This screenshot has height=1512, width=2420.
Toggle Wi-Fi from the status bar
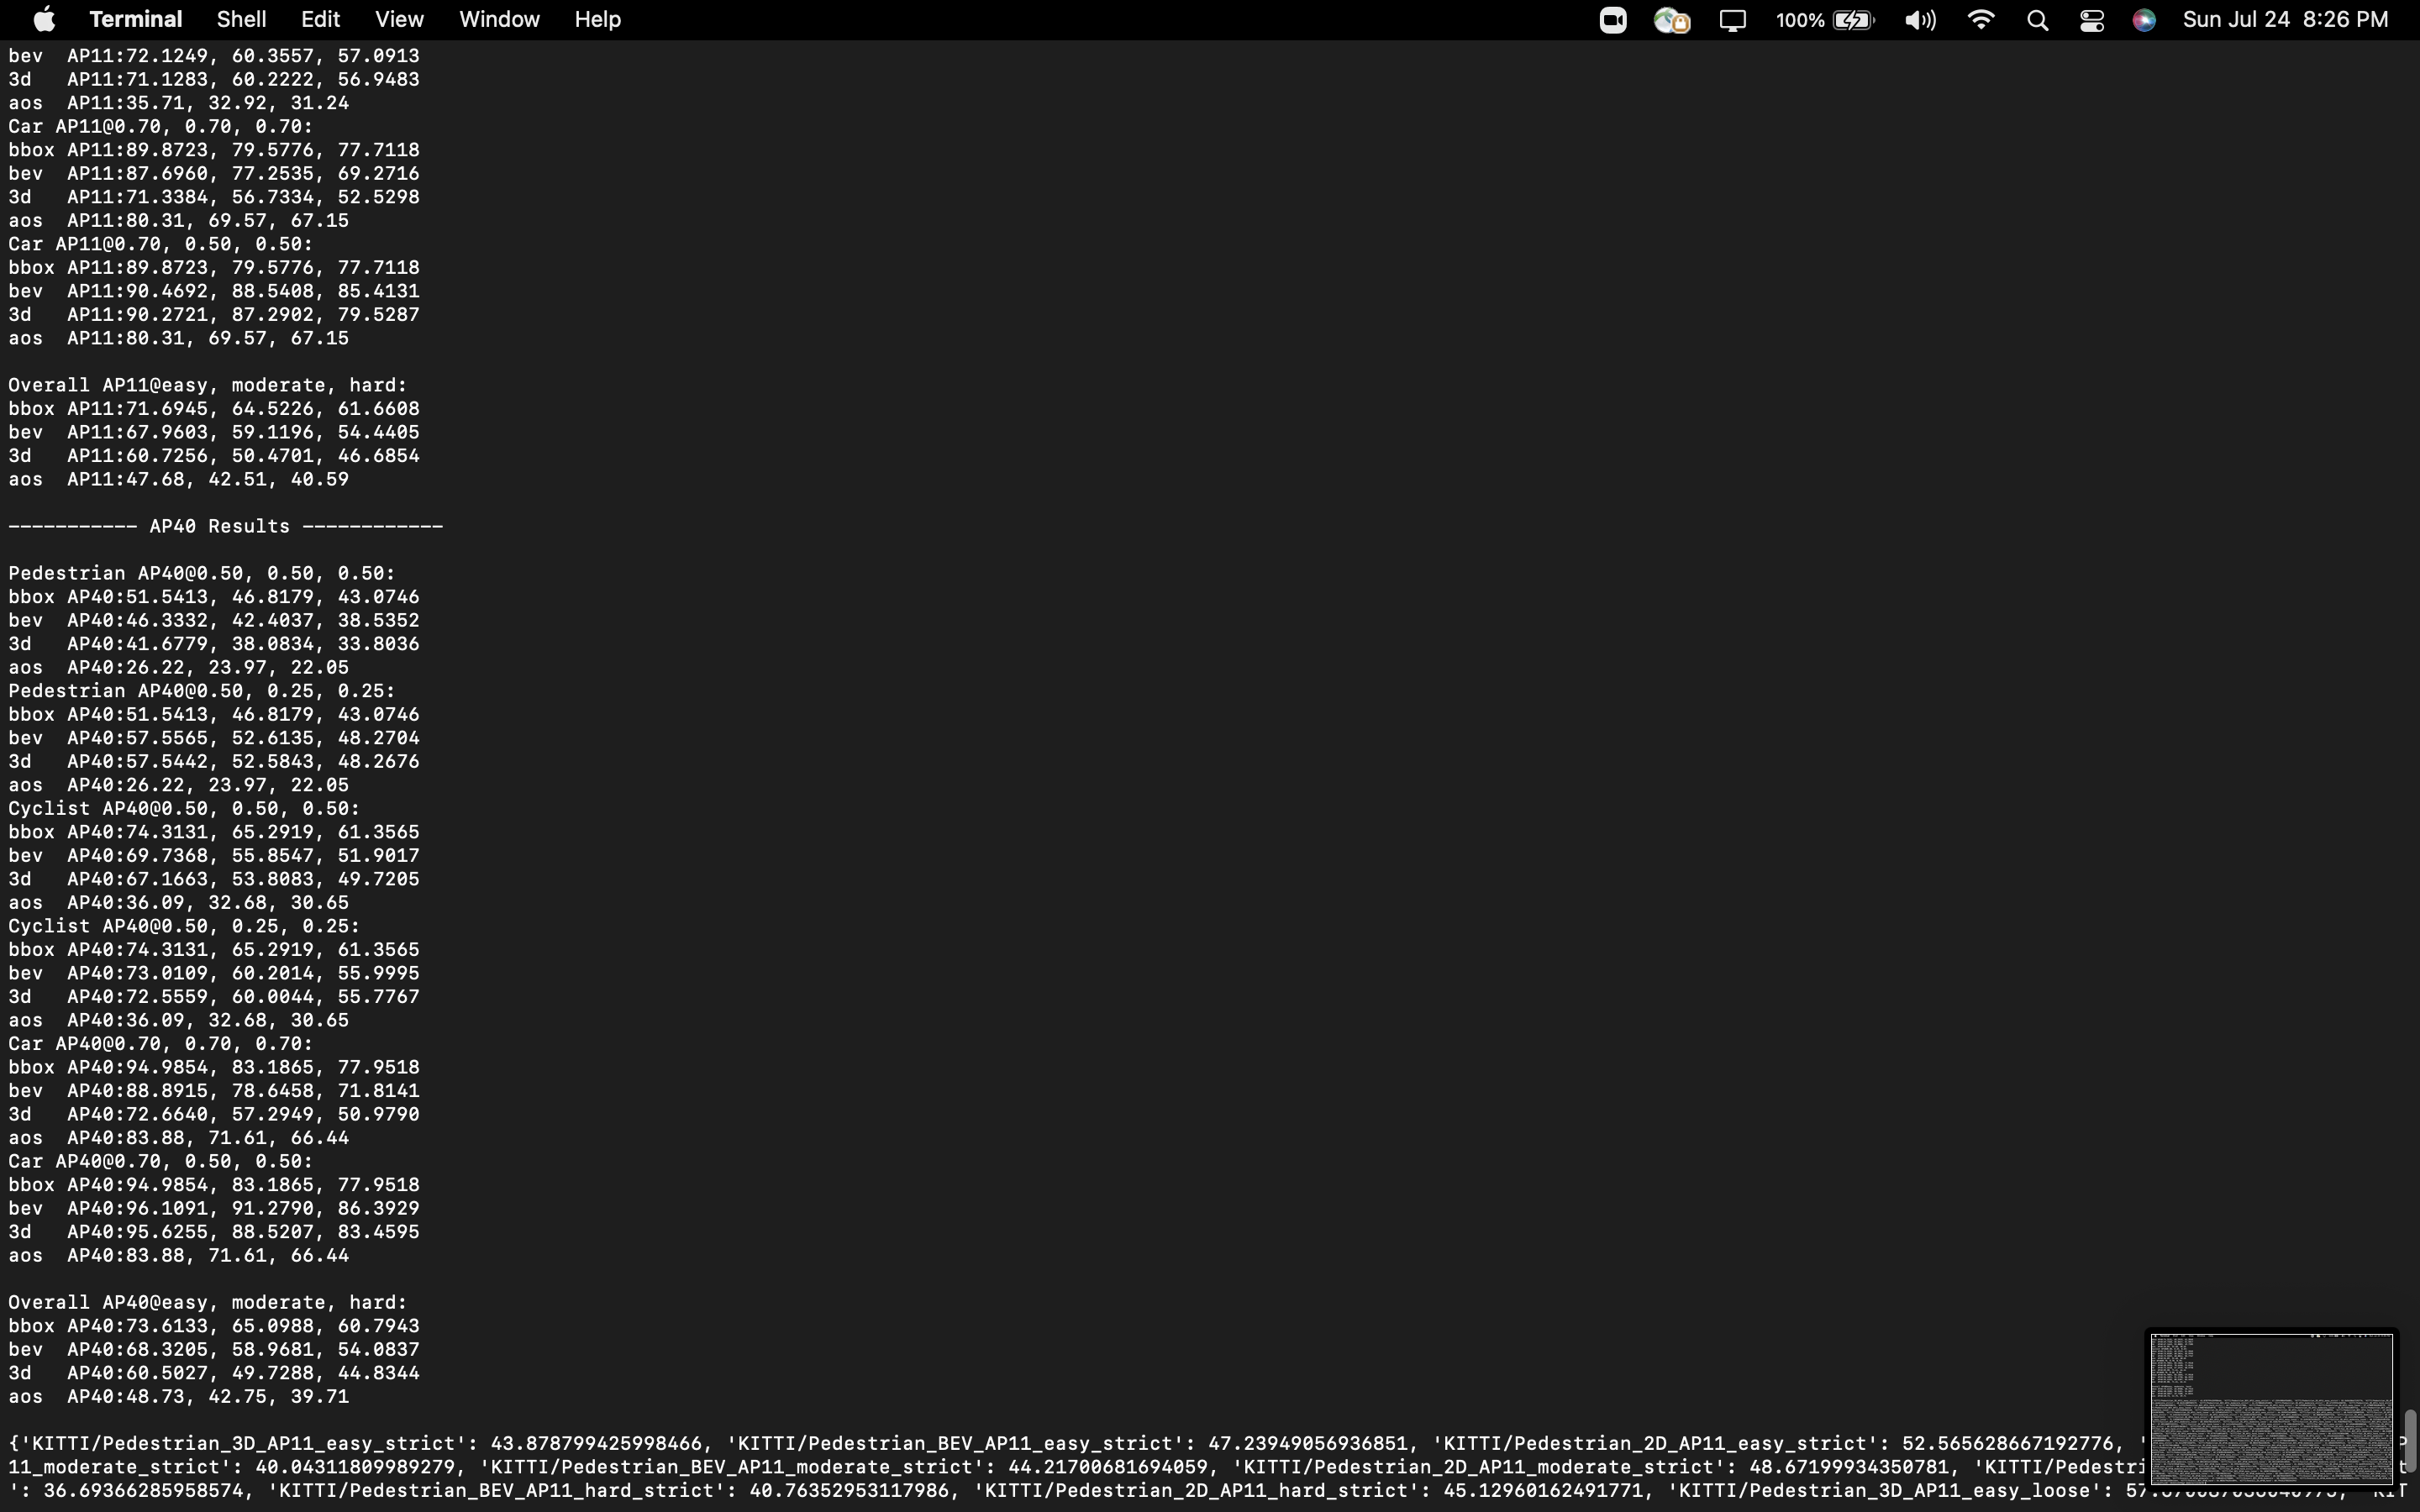tap(1981, 19)
